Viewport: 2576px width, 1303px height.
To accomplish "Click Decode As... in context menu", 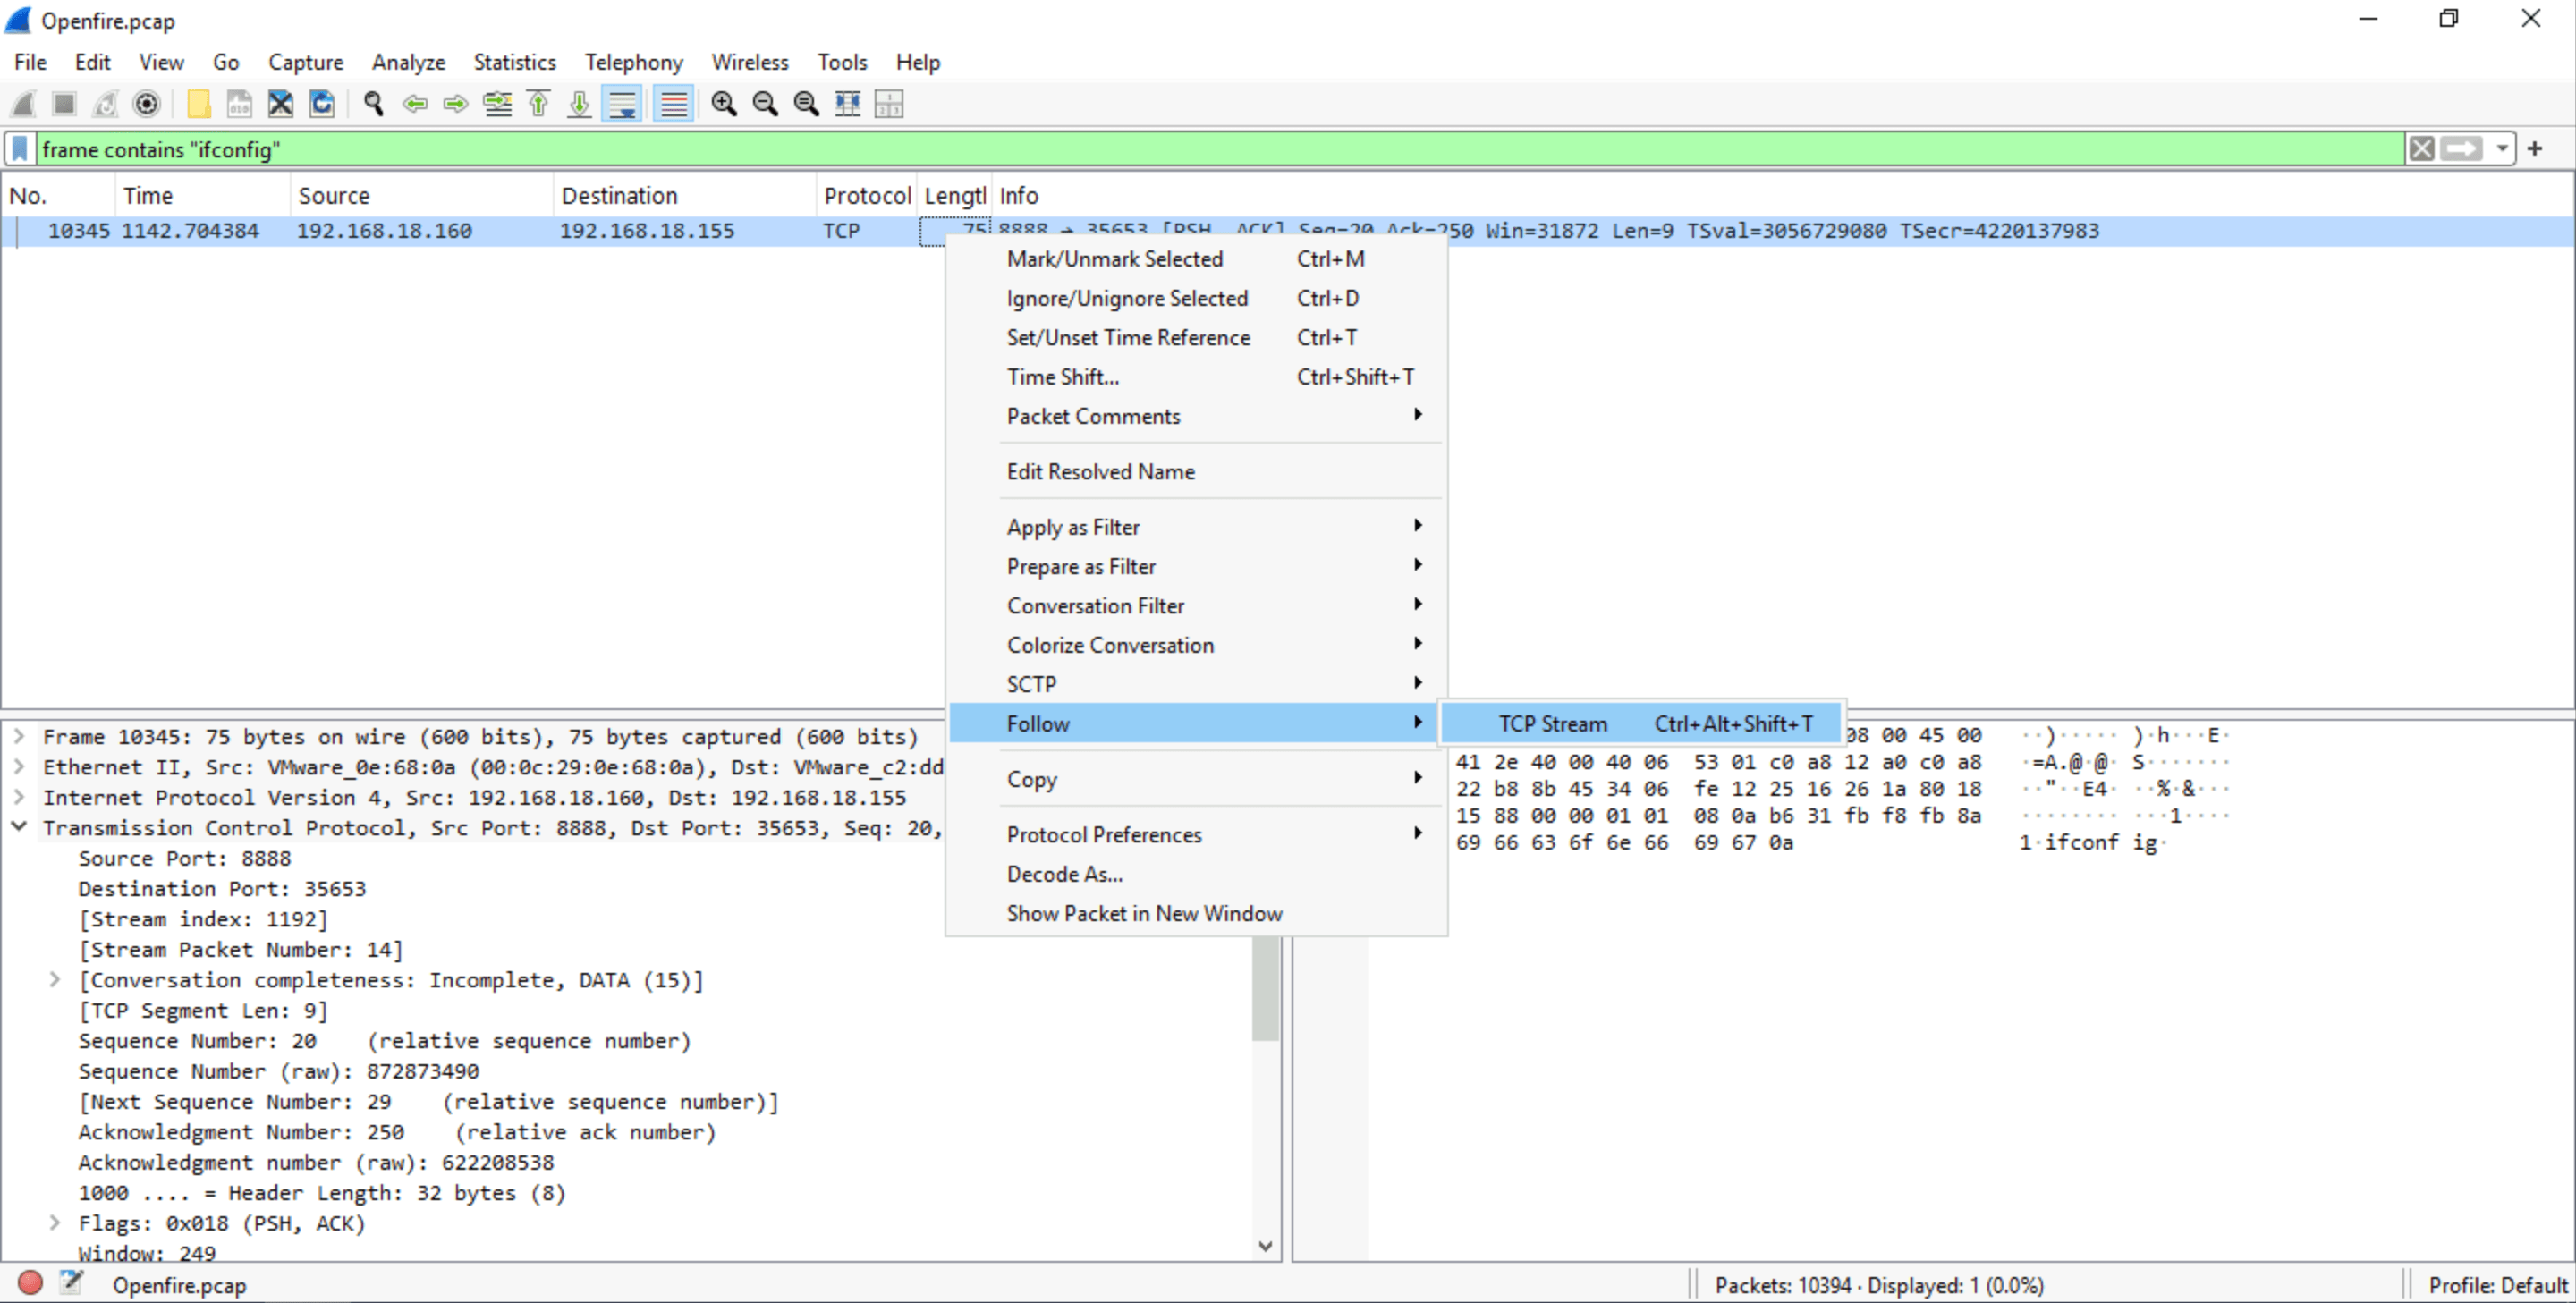I will pyautogui.click(x=1196, y=874).
